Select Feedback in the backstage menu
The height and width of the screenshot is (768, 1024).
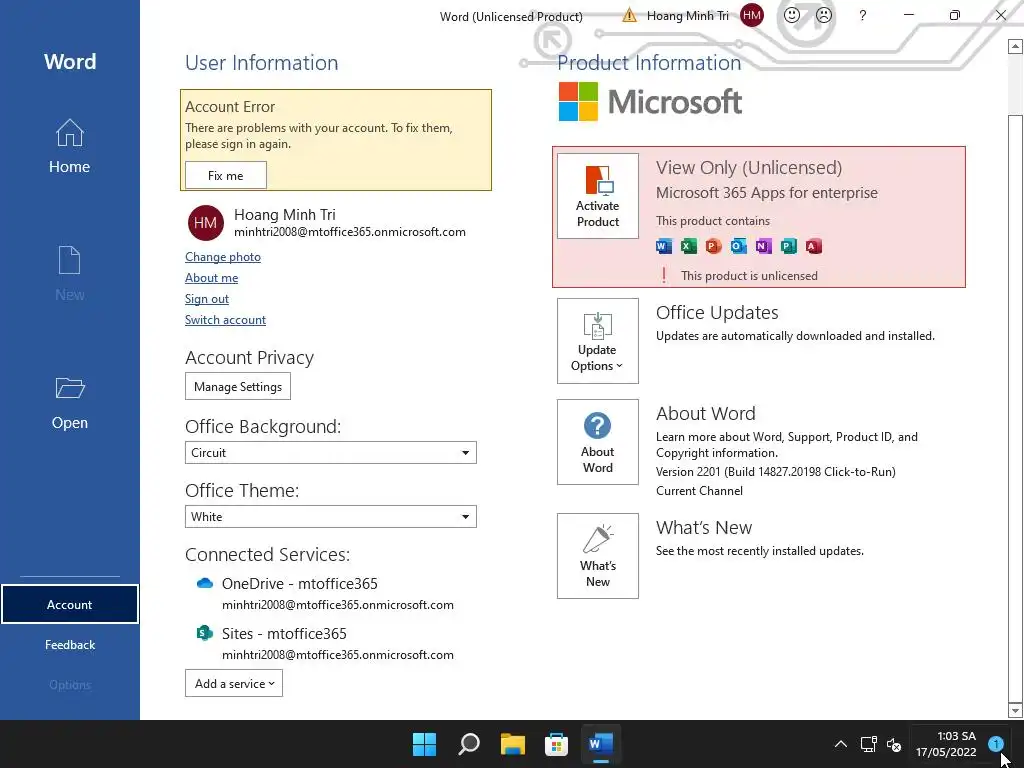point(69,645)
